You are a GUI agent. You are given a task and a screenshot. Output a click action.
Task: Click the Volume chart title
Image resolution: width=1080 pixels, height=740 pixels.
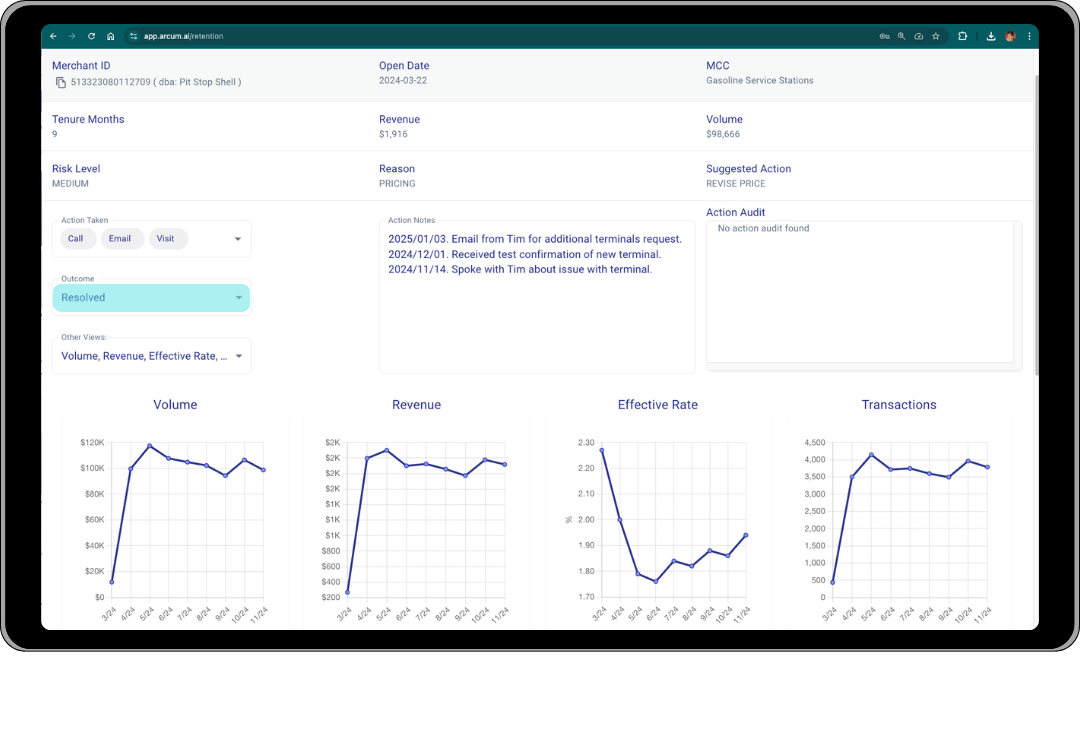175,404
